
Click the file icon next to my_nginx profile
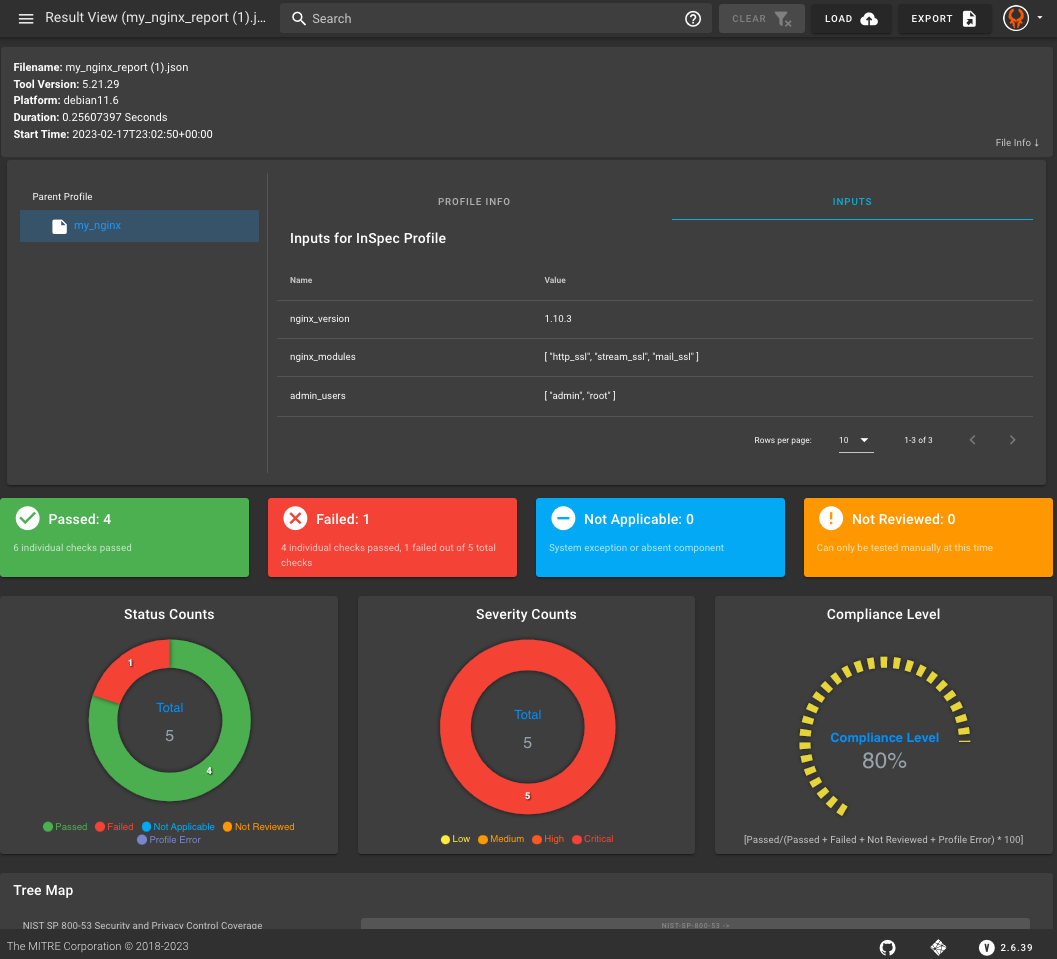57,225
